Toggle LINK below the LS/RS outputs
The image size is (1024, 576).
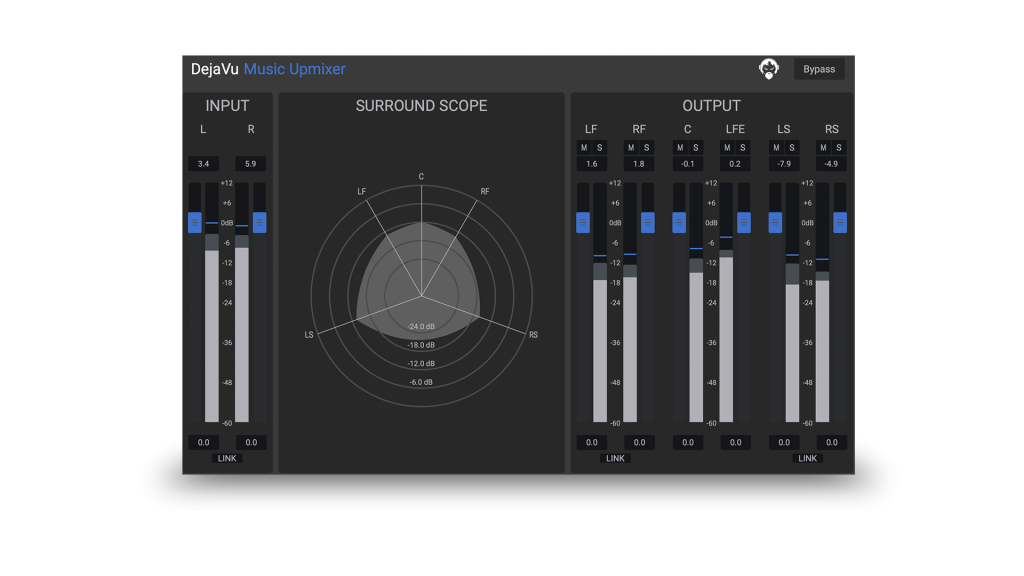[807, 458]
